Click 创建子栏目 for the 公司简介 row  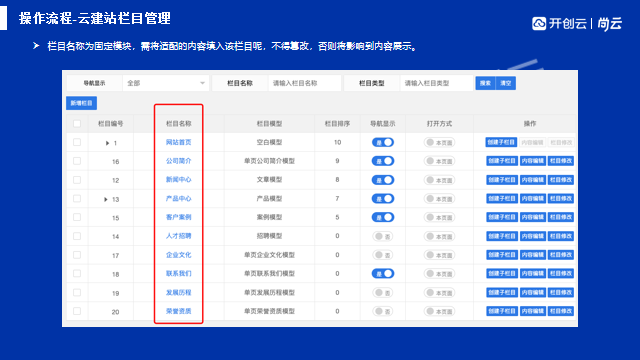coord(502,161)
